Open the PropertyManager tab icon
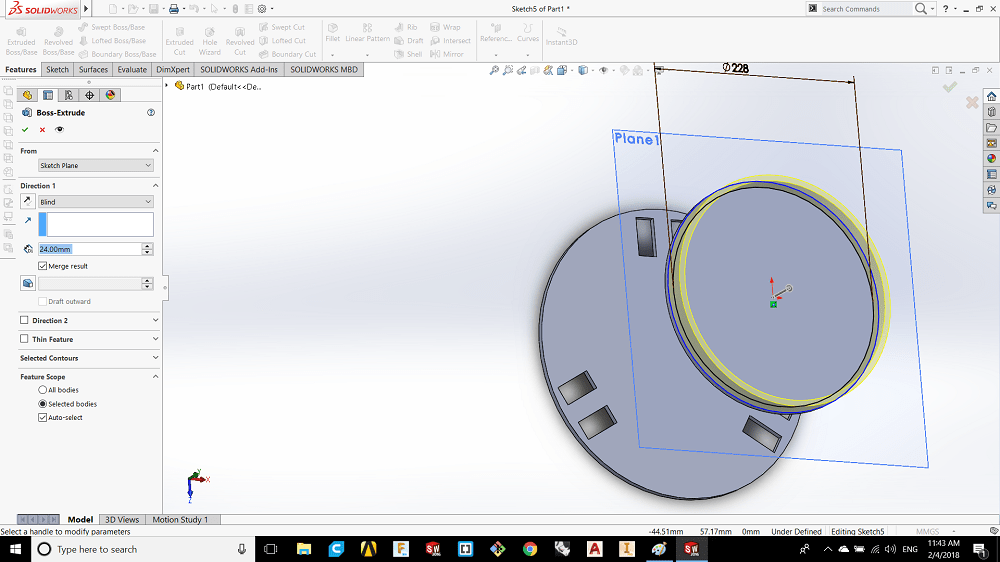The image size is (1000, 562). (x=48, y=95)
